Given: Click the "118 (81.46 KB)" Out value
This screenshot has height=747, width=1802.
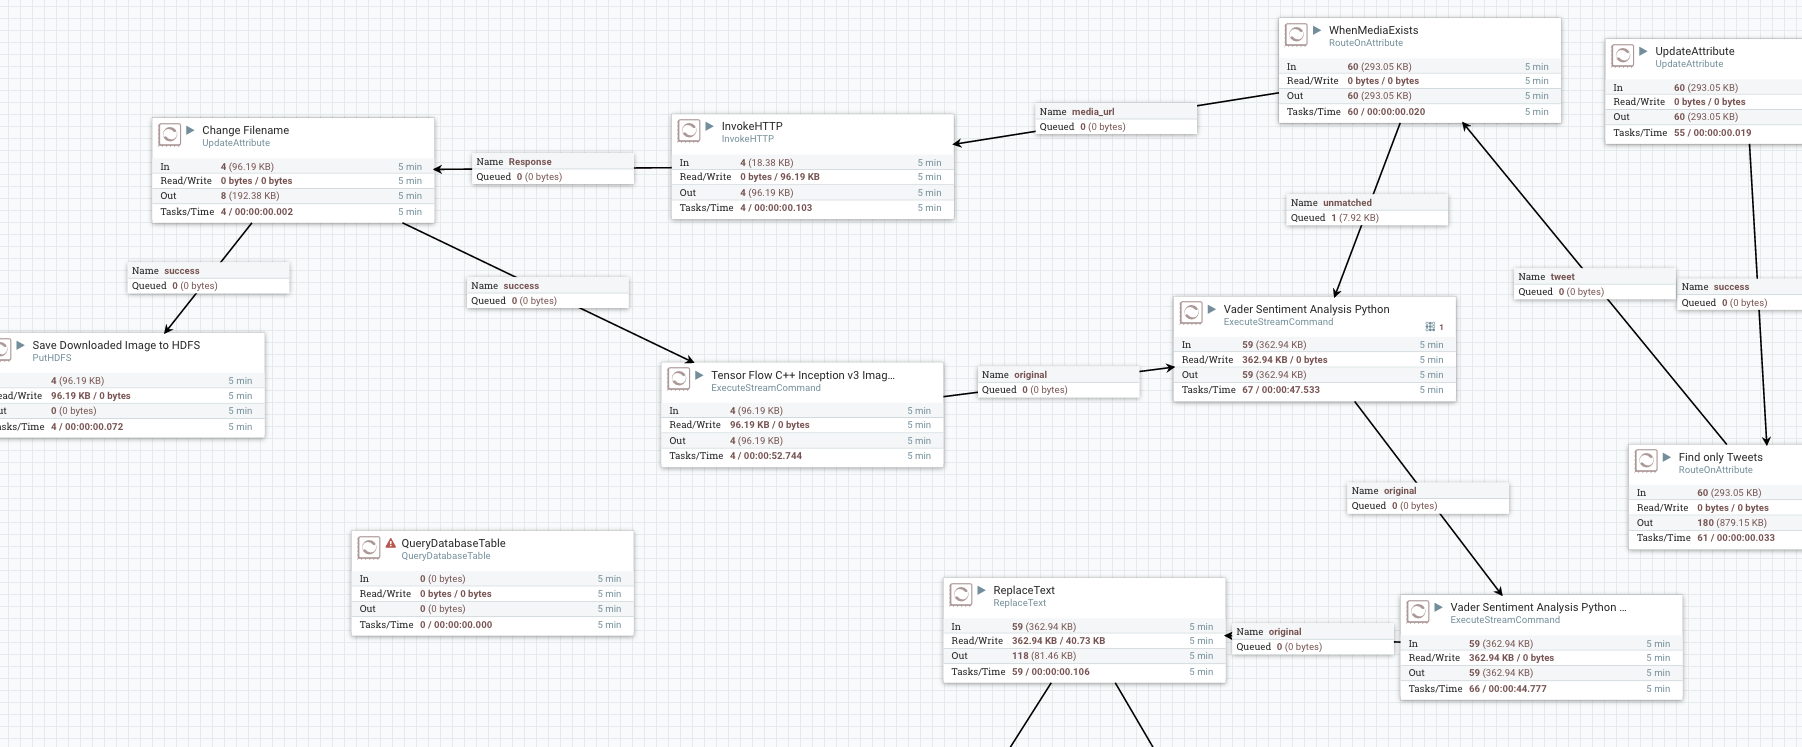Looking at the screenshot, I should pos(1044,656).
